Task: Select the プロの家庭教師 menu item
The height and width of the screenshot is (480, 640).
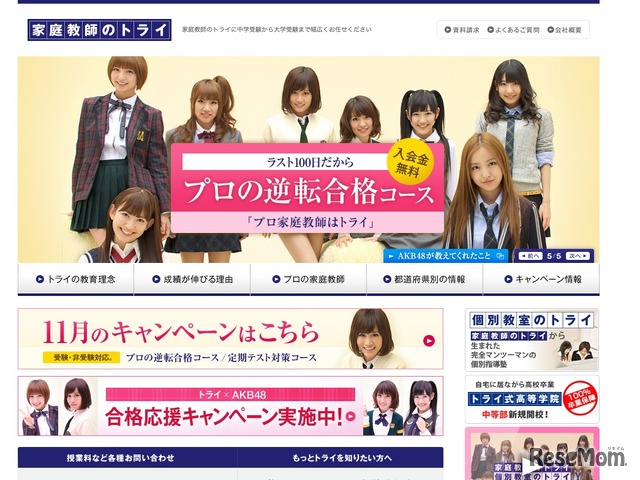Action: click(x=308, y=279)
